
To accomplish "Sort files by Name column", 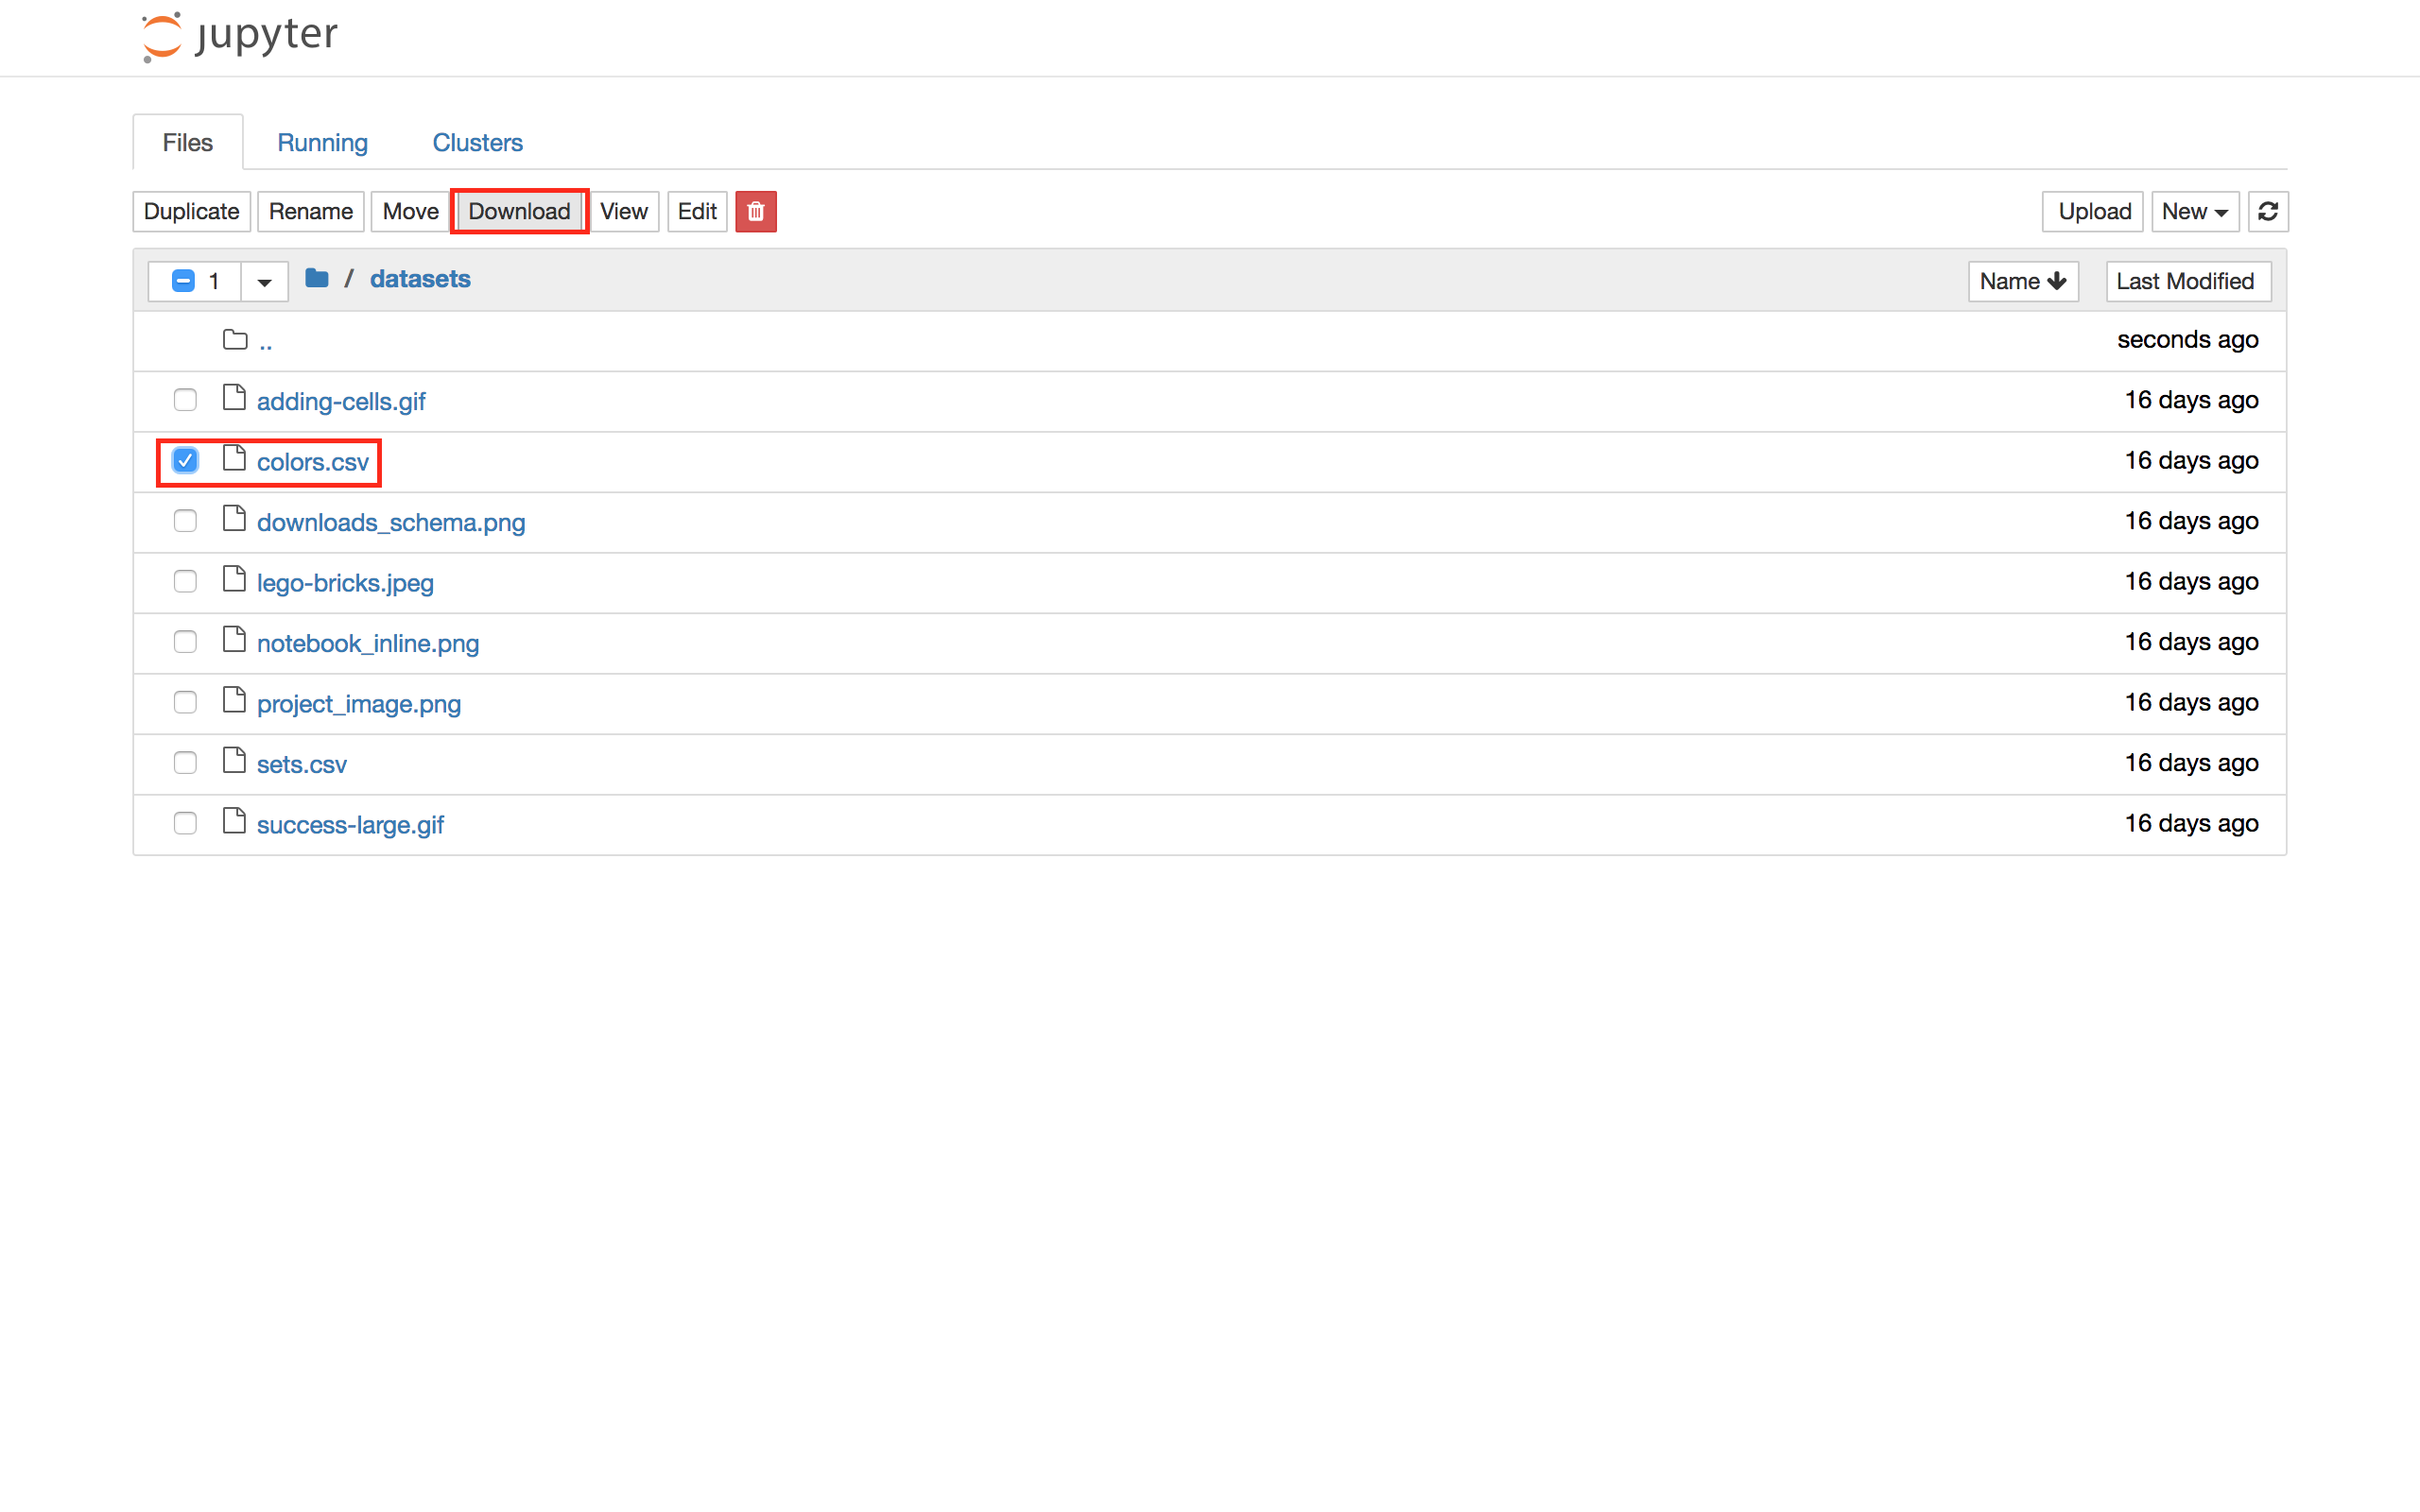I will pyautogui.click(x=2022, y=281).
